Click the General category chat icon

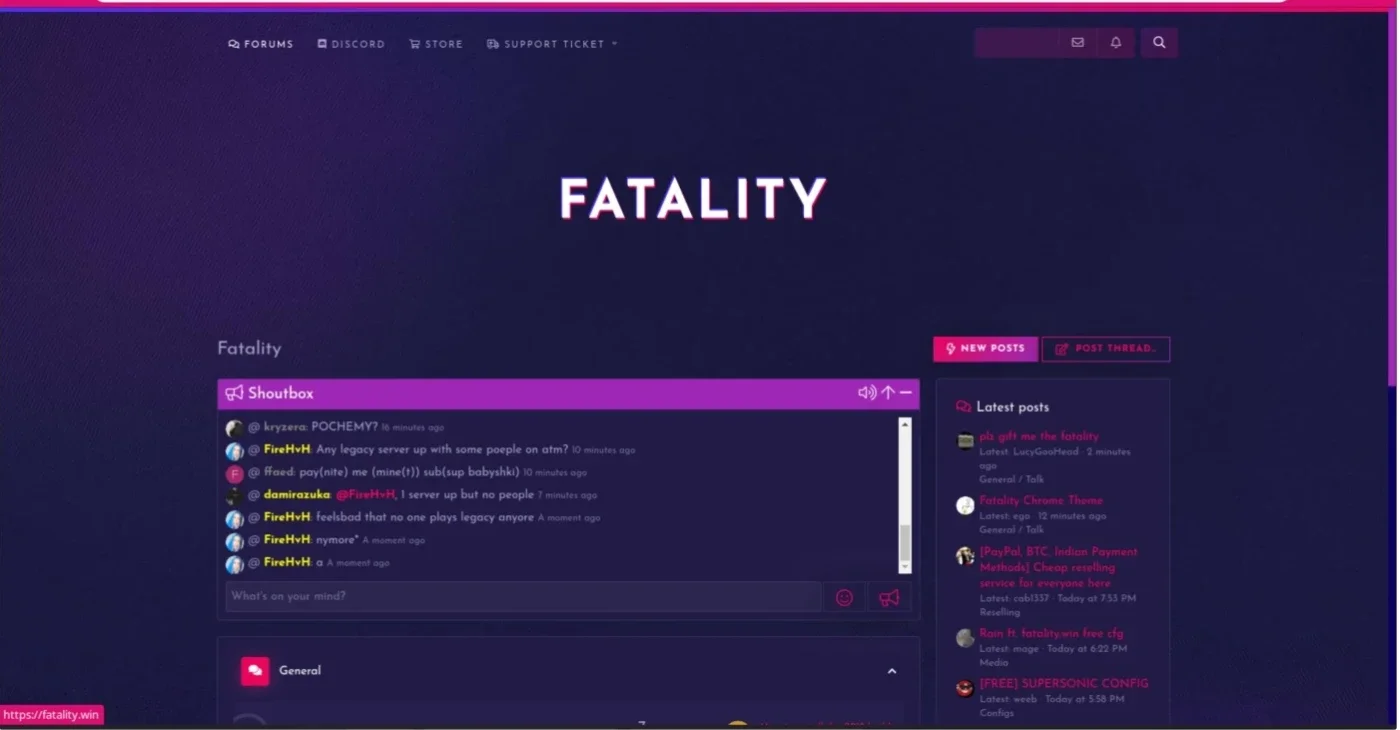255,671
